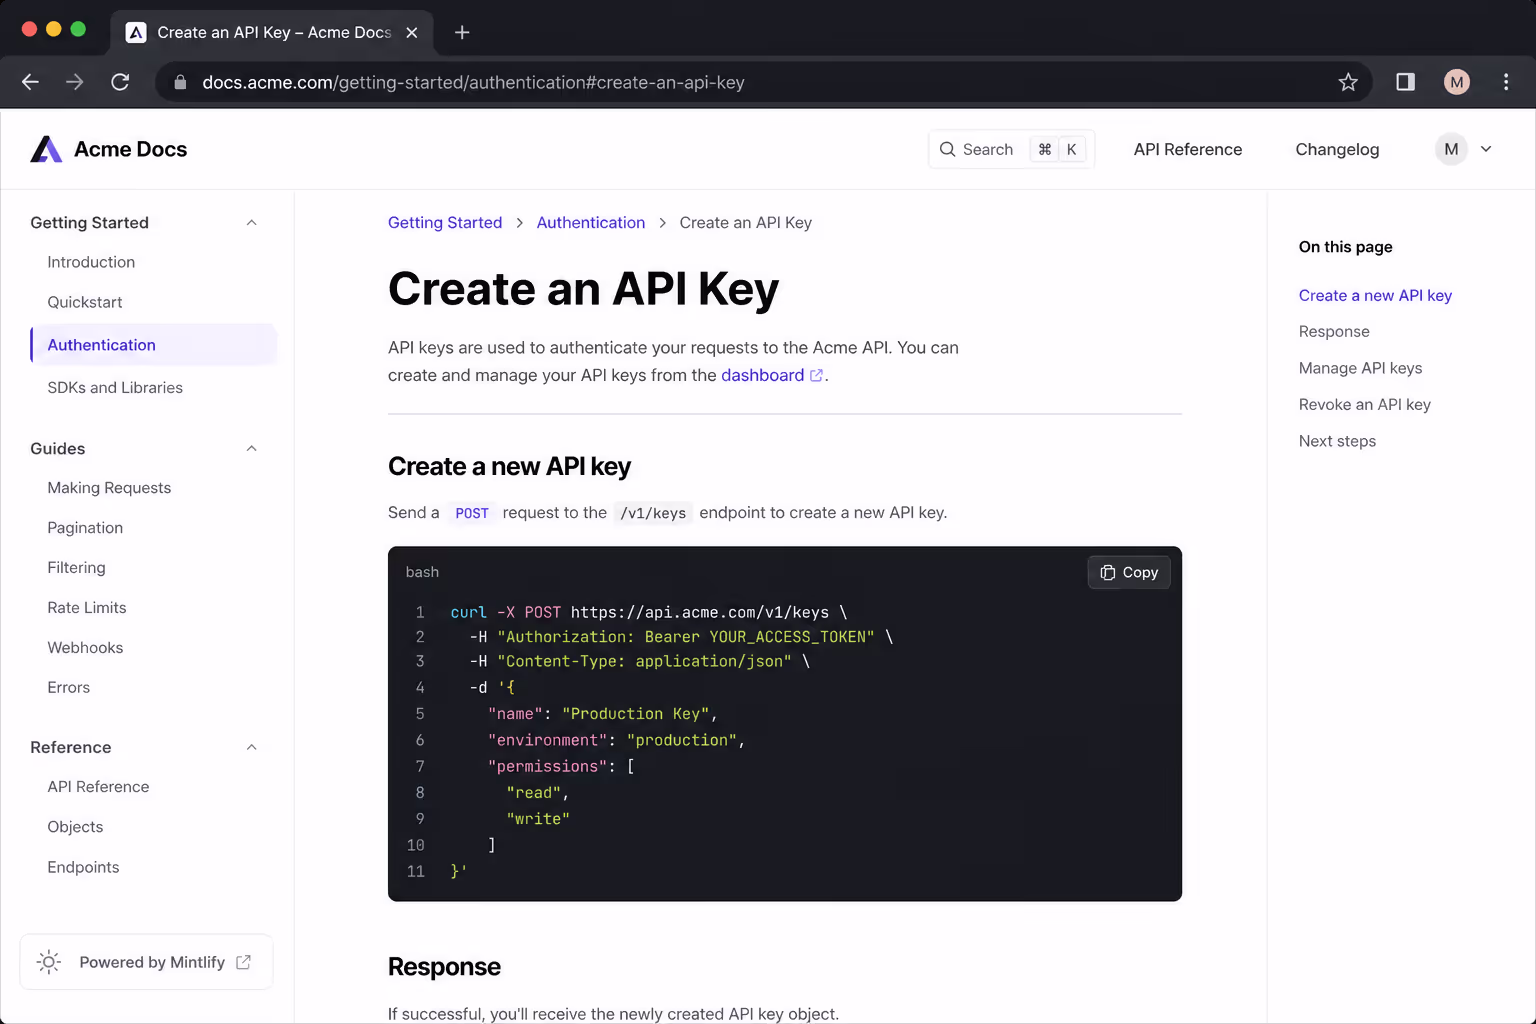Open the browser three-dot menu
1536x1024 pixels.
coord(1506,82)
